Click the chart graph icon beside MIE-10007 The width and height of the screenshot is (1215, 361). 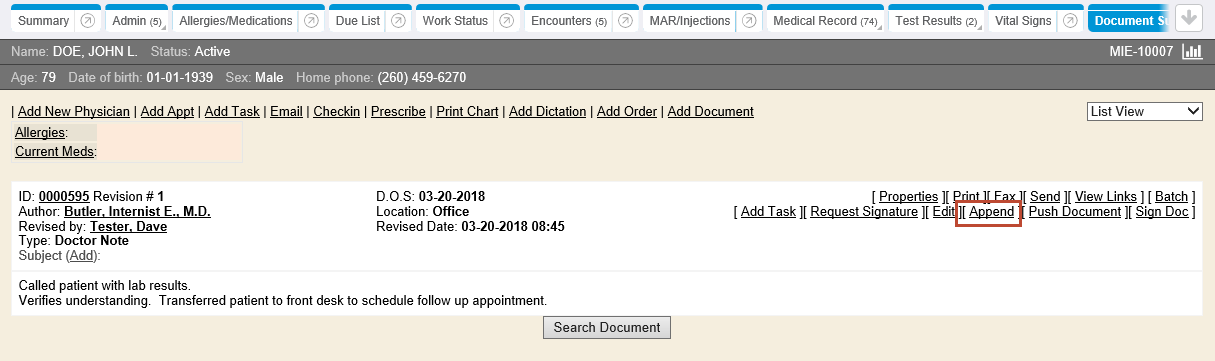click(x=1192, y=52)
